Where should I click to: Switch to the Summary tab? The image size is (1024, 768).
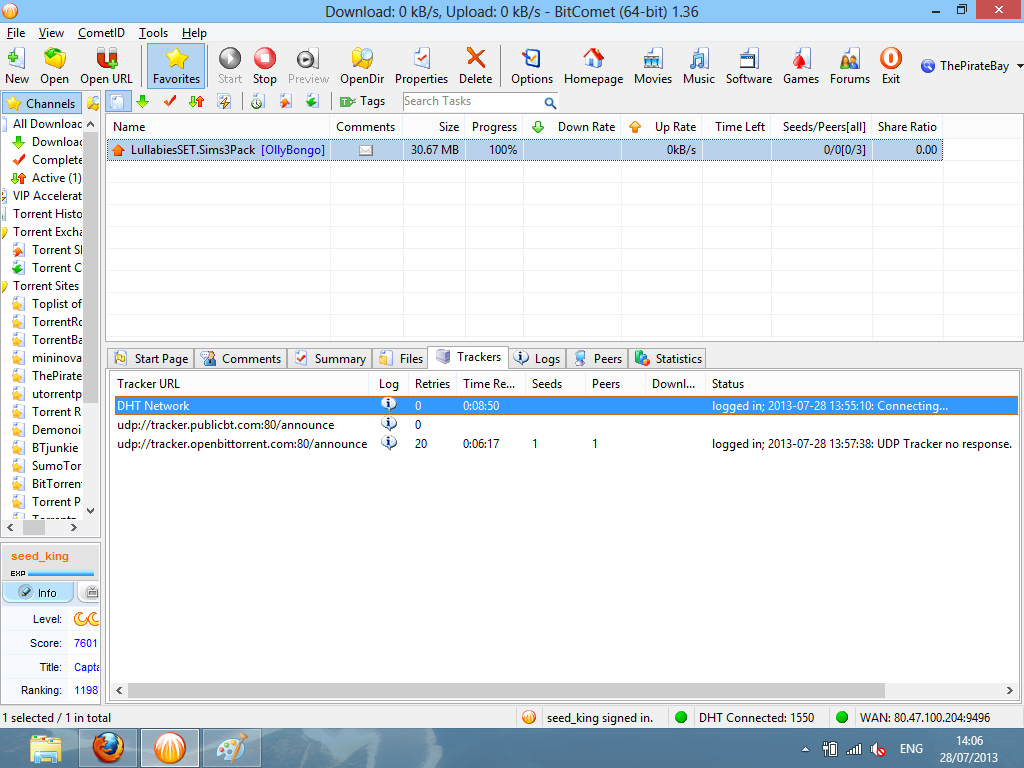[x=330, y=359]
